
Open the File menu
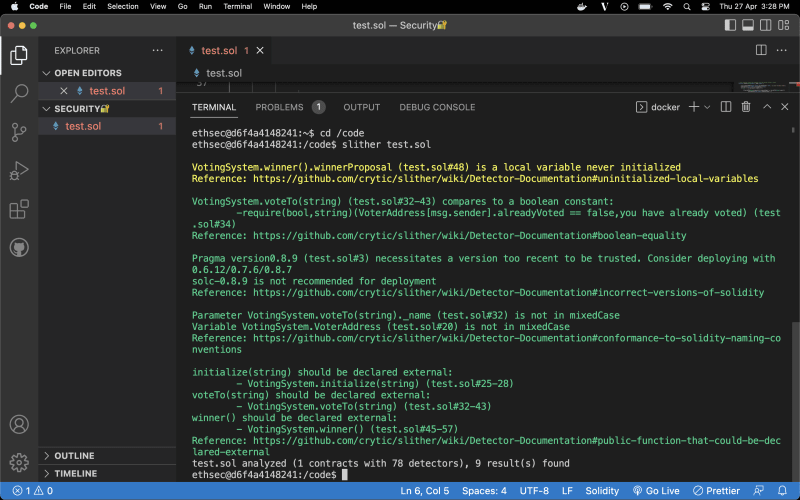coord(65,7)
